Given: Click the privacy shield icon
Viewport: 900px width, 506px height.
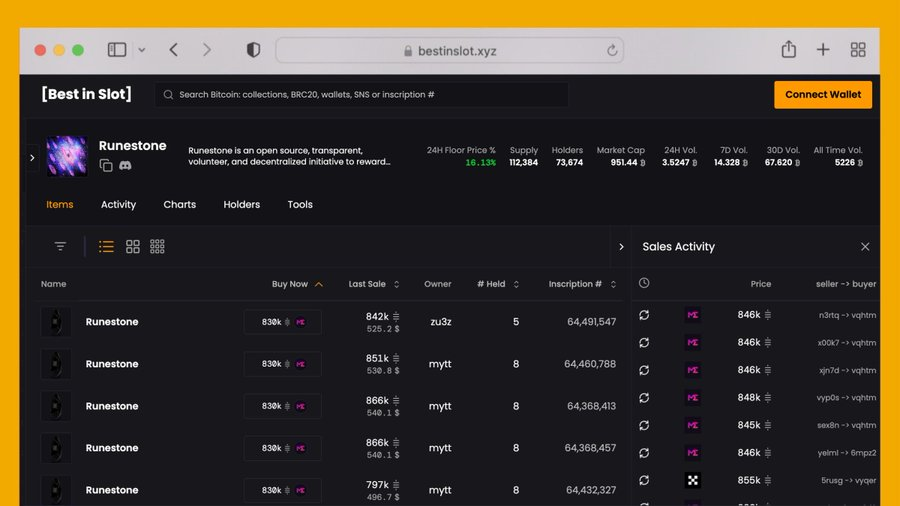Looking at the screenshot, I should [253, 50].
